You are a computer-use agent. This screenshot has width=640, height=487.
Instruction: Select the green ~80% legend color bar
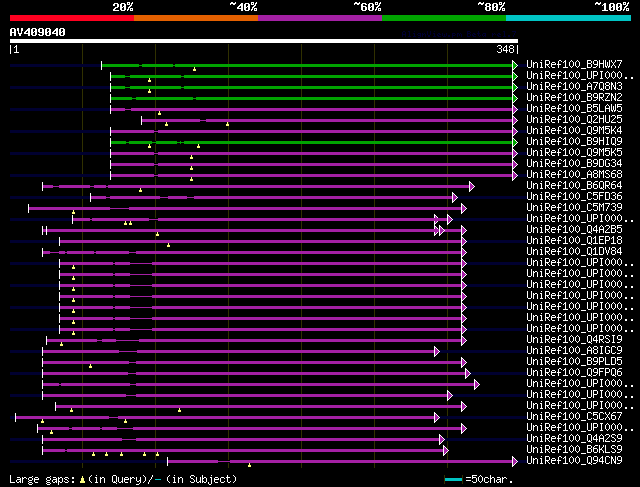pyautogui.click(x=444, y=18)
